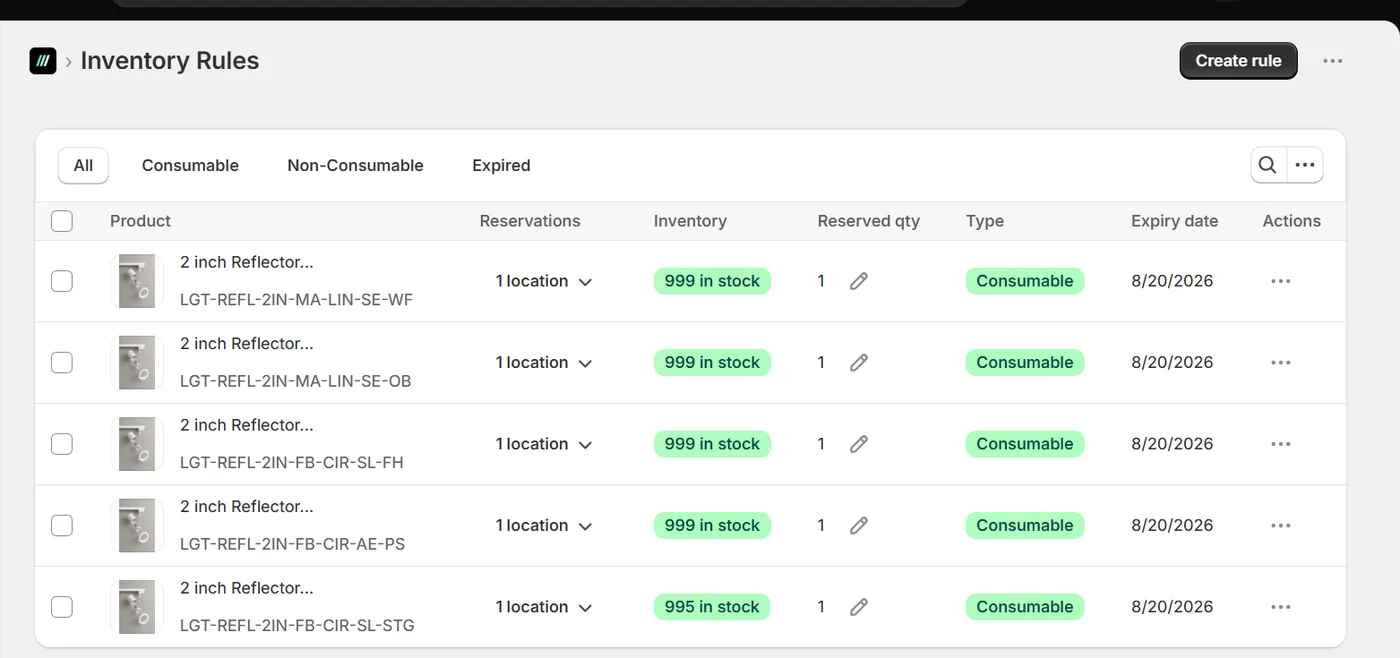Open the table filter bar more-options ellipsis
This screenshot has height=658, width=1400.
point(1305,165)
